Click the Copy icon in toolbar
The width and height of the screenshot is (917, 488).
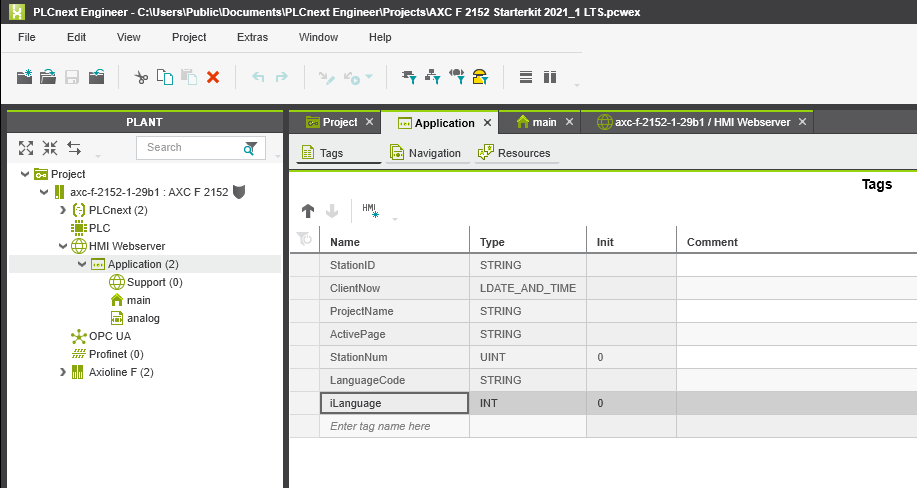(x=165, y=77)
